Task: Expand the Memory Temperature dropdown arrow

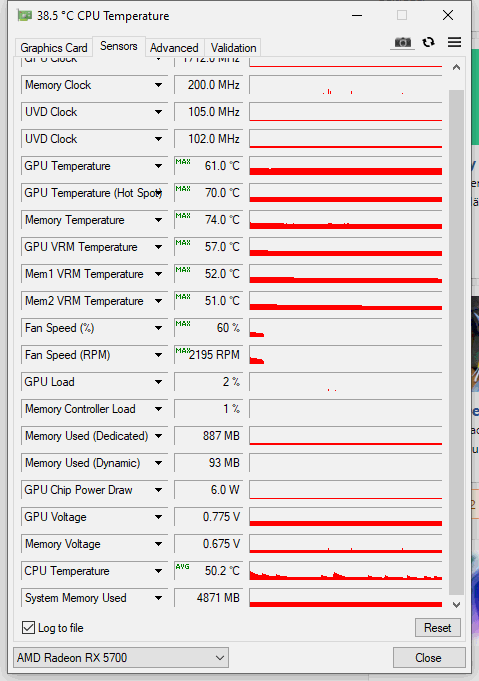Action: coord(159,220)
